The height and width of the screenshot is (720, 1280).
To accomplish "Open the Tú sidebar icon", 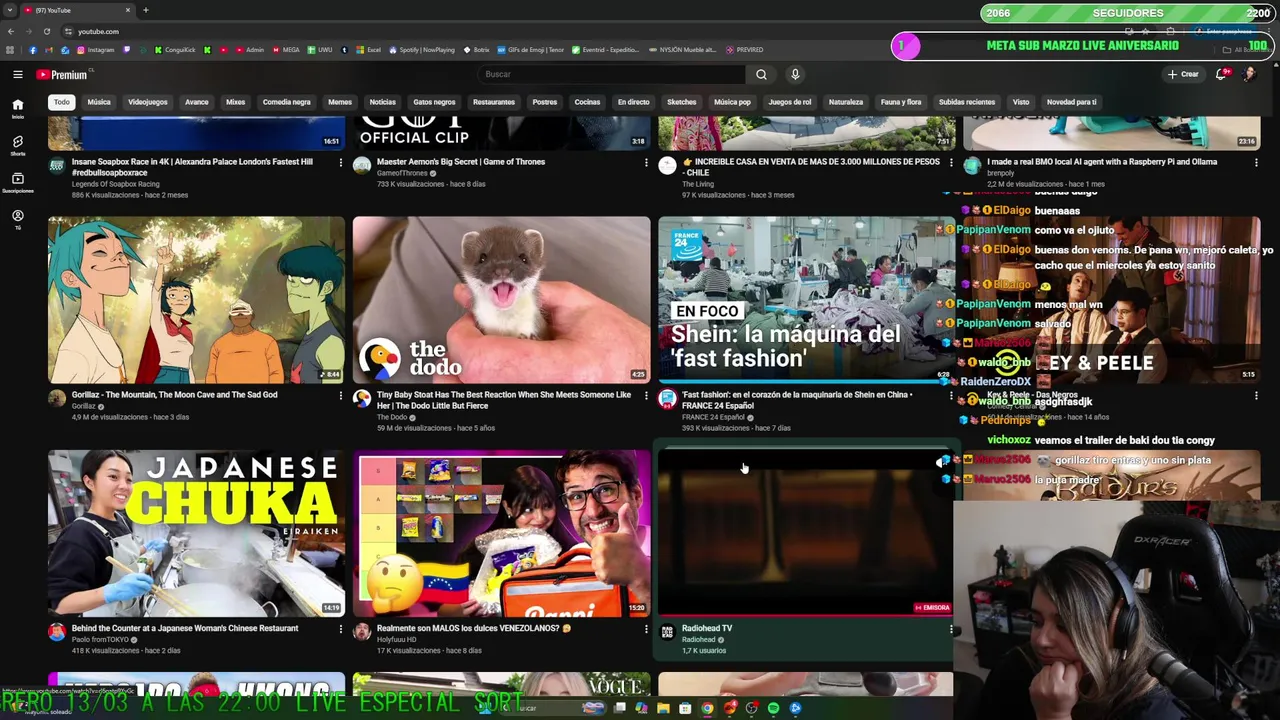I will click(18, 220).
